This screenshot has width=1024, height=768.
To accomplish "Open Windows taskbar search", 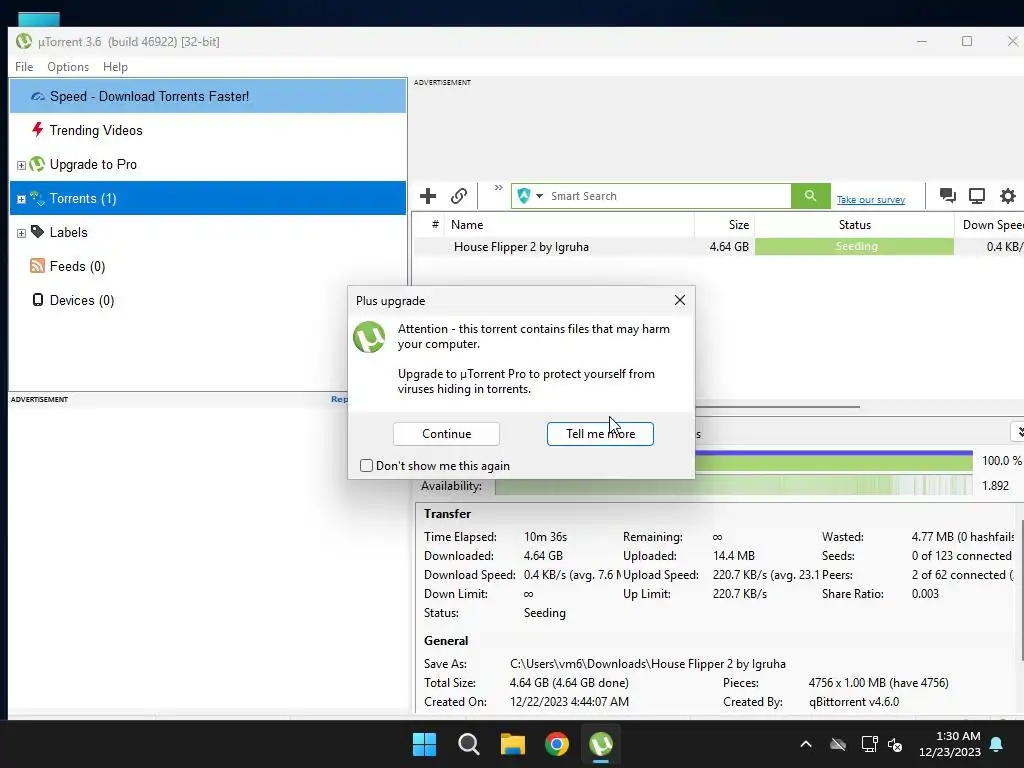I will click(469, 744).
